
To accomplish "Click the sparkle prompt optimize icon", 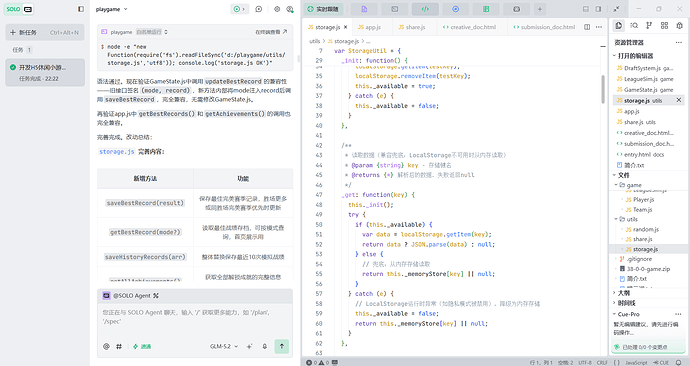I will [250, 347].
